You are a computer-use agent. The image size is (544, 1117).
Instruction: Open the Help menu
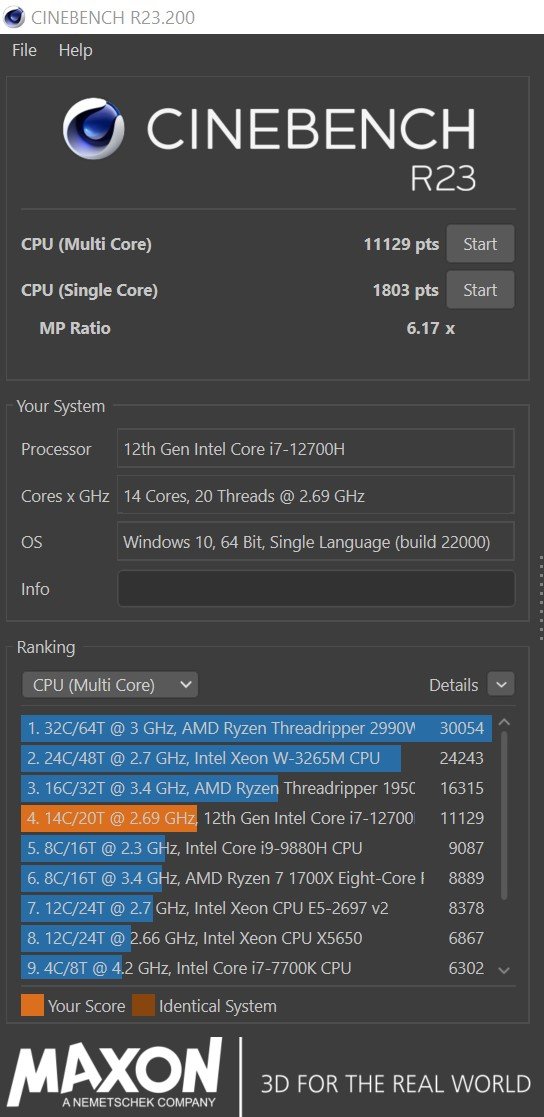pos(75,51)
